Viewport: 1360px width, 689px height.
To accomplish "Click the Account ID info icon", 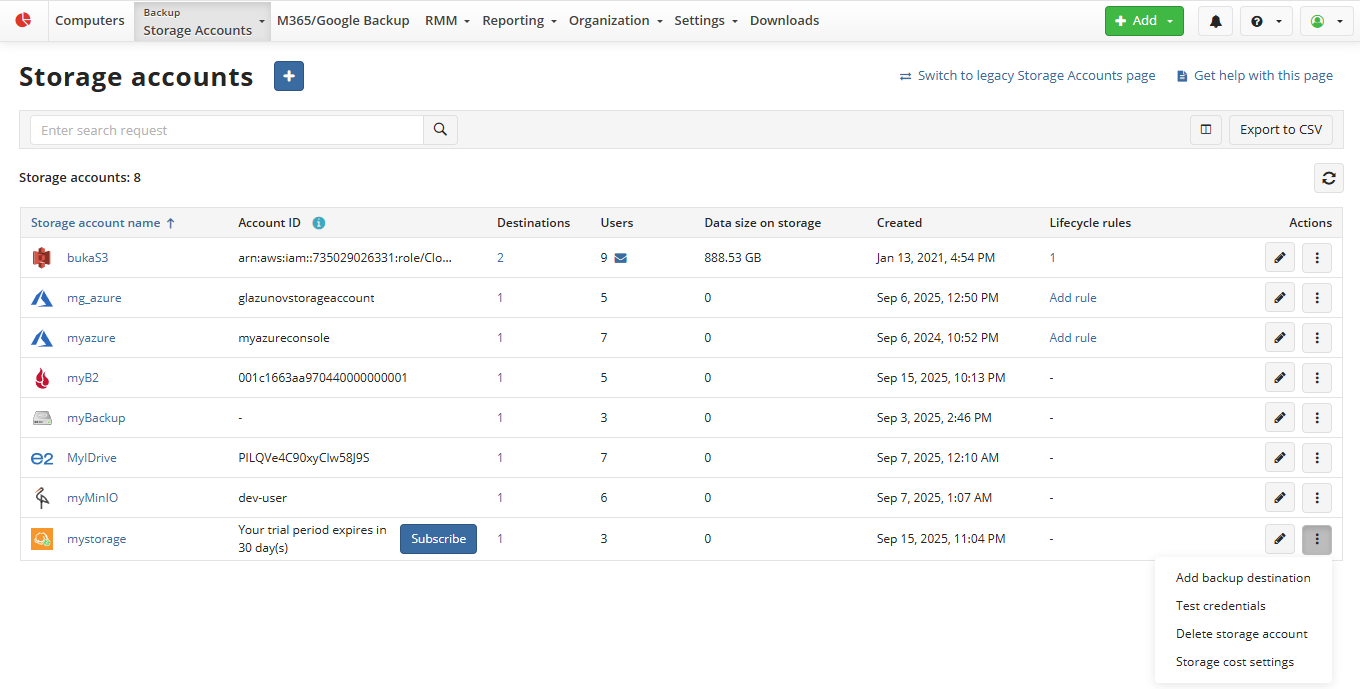I will point(319,223).
